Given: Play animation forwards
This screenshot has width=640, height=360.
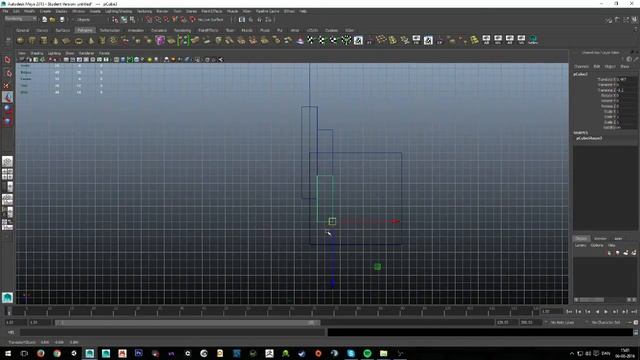Looking at the screenshot, I should tap(606, 312).
